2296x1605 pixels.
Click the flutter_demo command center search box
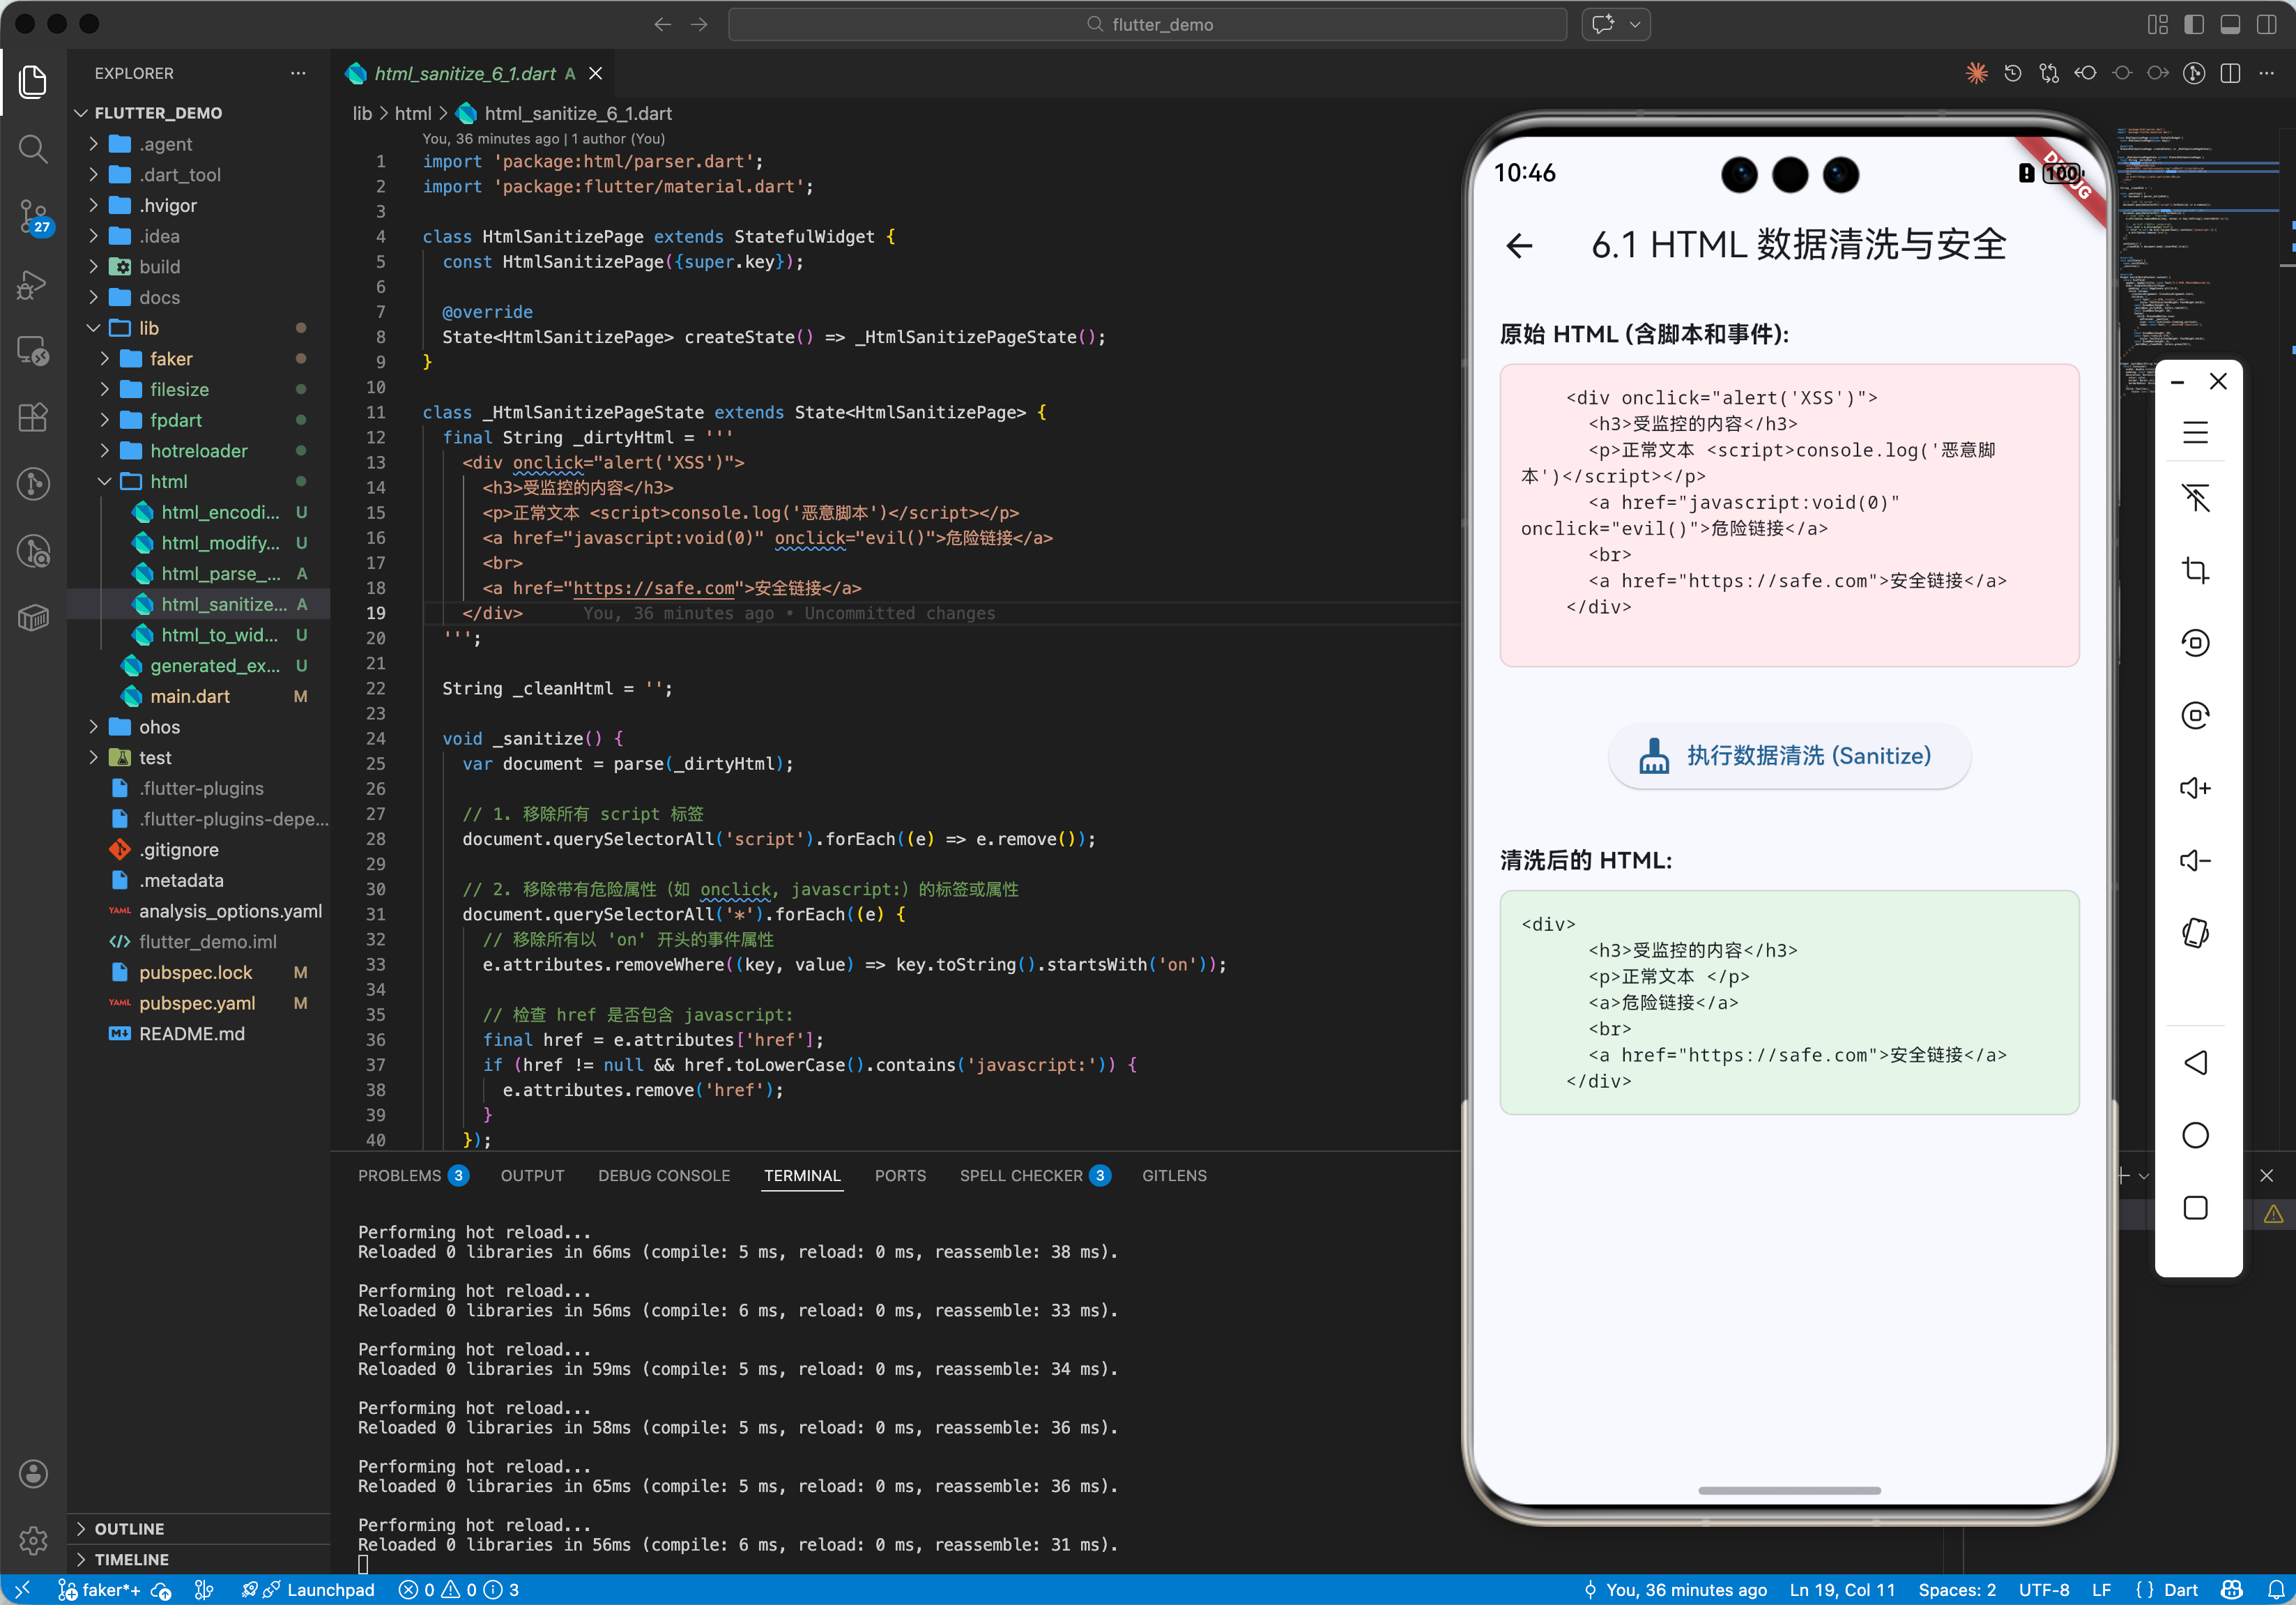click(x=1148, y=24)
